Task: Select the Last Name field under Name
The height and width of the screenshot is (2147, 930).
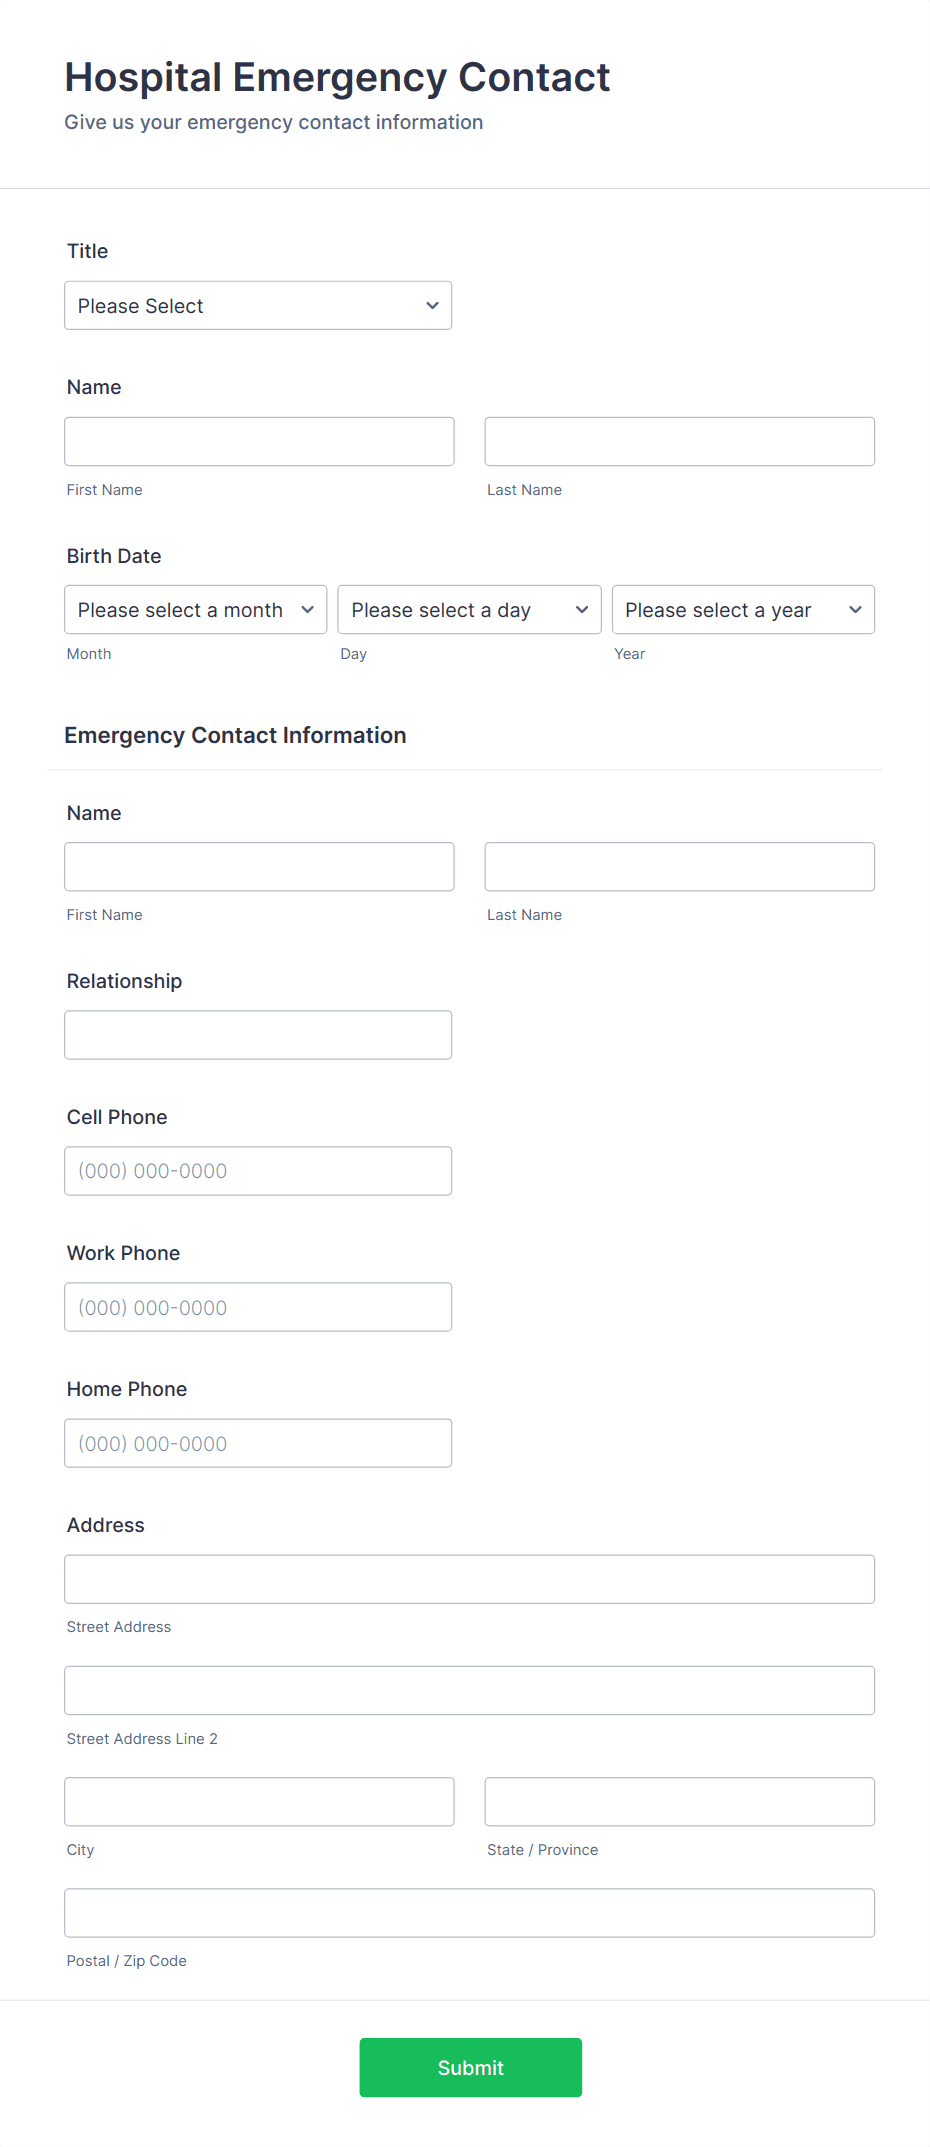Action: tap(679, 441)
